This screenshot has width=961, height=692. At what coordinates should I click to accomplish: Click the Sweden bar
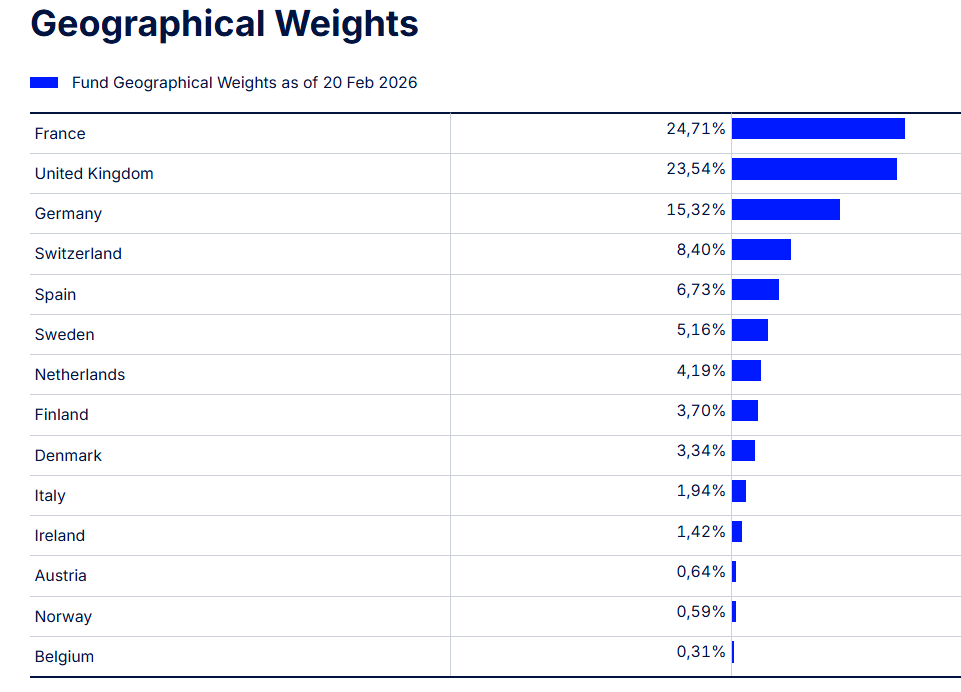pos(750,330)
